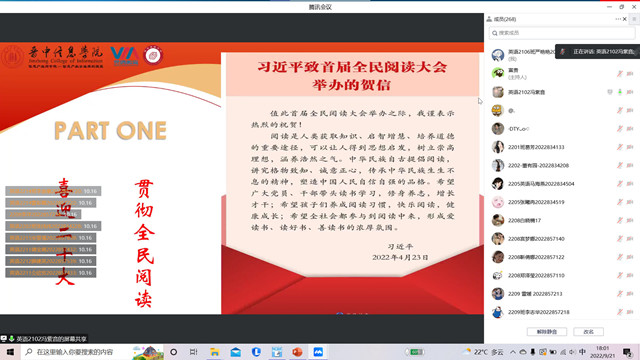Select member row 英语2106 marked (我)
640x360 pixels.
coord(562,55)
